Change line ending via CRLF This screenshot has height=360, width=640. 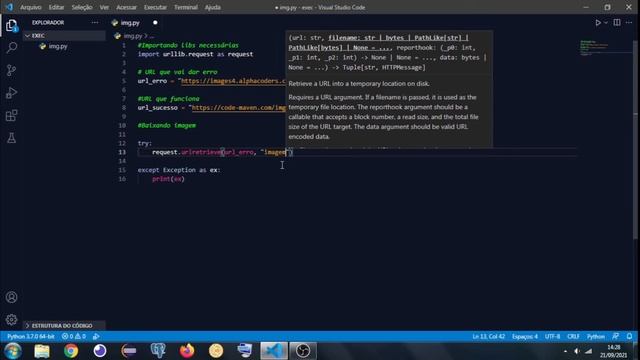click(573, 336)
